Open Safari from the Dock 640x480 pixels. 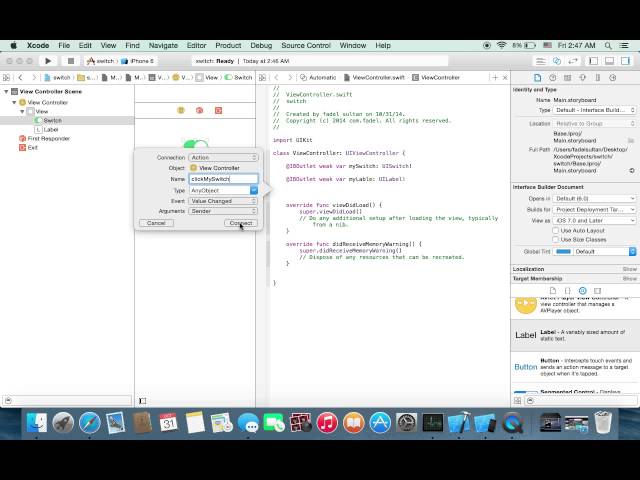point(89,422)
